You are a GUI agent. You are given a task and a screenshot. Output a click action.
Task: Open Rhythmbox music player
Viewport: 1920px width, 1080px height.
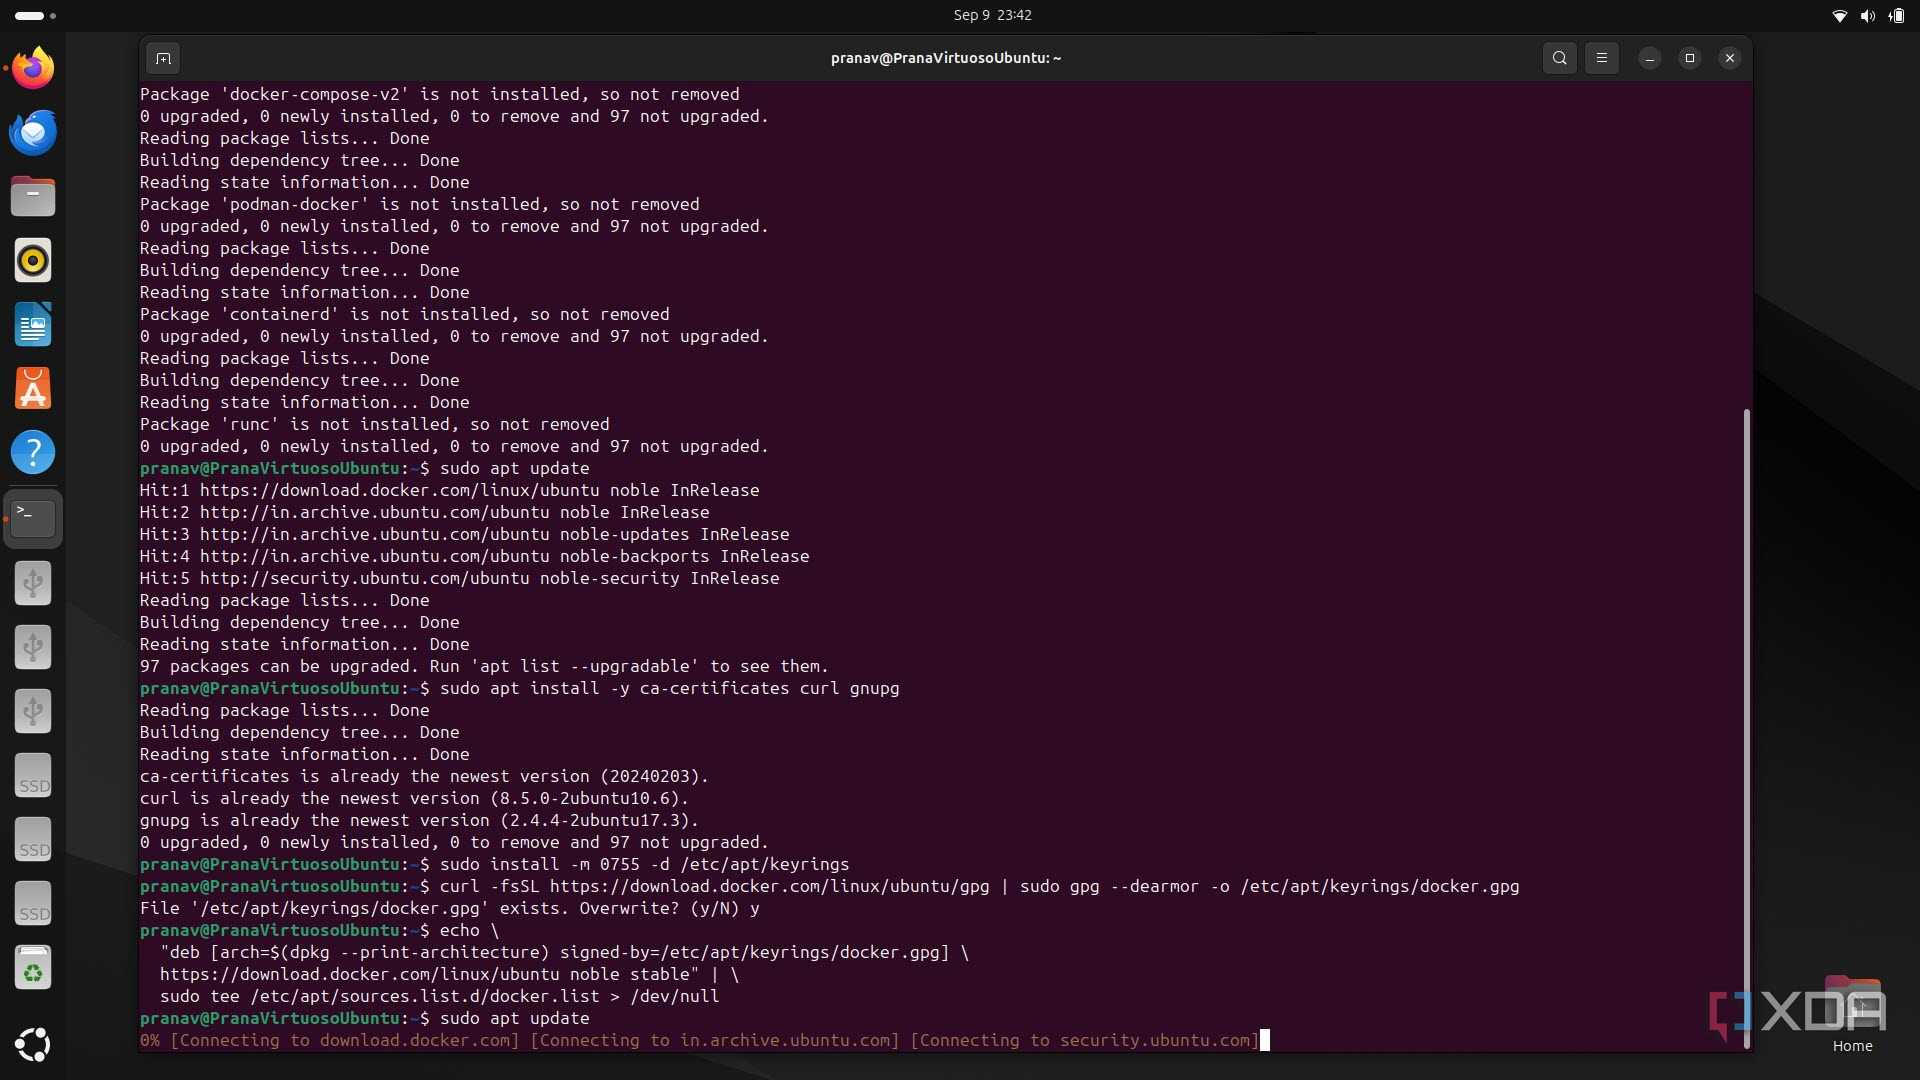33,260
